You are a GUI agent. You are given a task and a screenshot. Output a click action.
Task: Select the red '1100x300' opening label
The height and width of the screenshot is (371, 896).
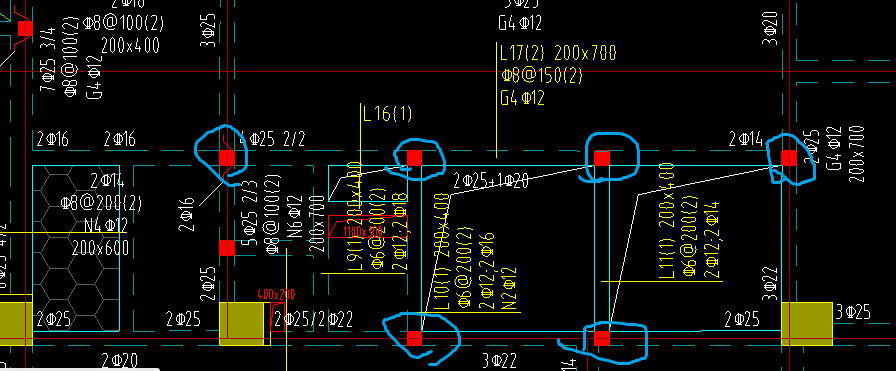362,231
